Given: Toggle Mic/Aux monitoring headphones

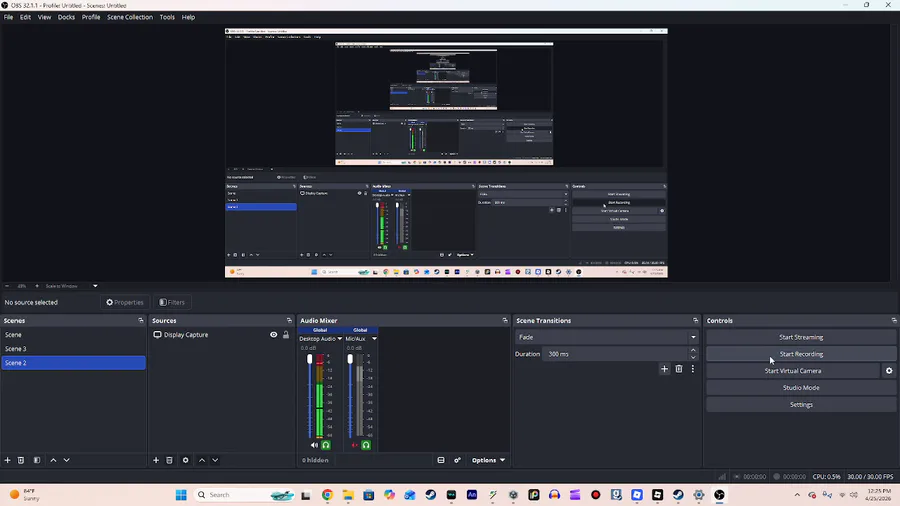Looking at the screenshot, I should coord(366,445).
